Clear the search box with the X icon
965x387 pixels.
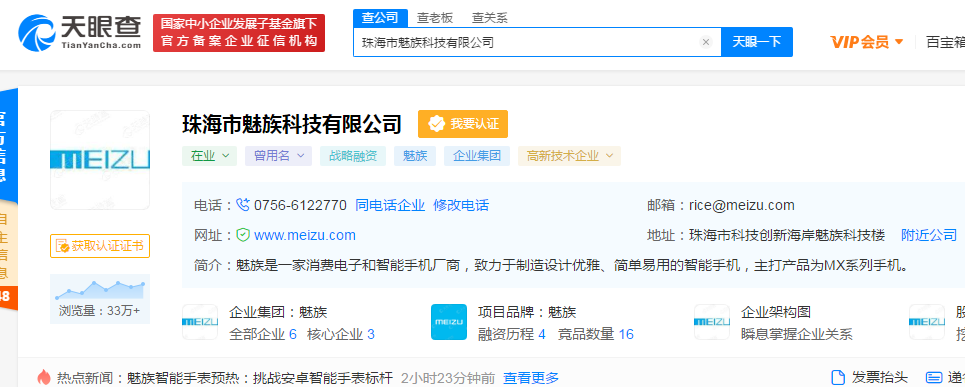coord(706,42)
